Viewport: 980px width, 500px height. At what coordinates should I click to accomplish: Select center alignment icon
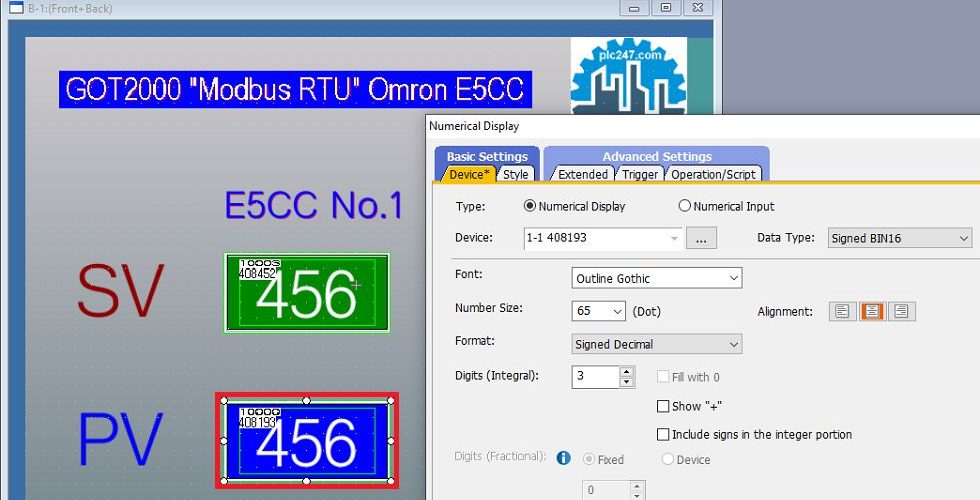tap(872, 311)
